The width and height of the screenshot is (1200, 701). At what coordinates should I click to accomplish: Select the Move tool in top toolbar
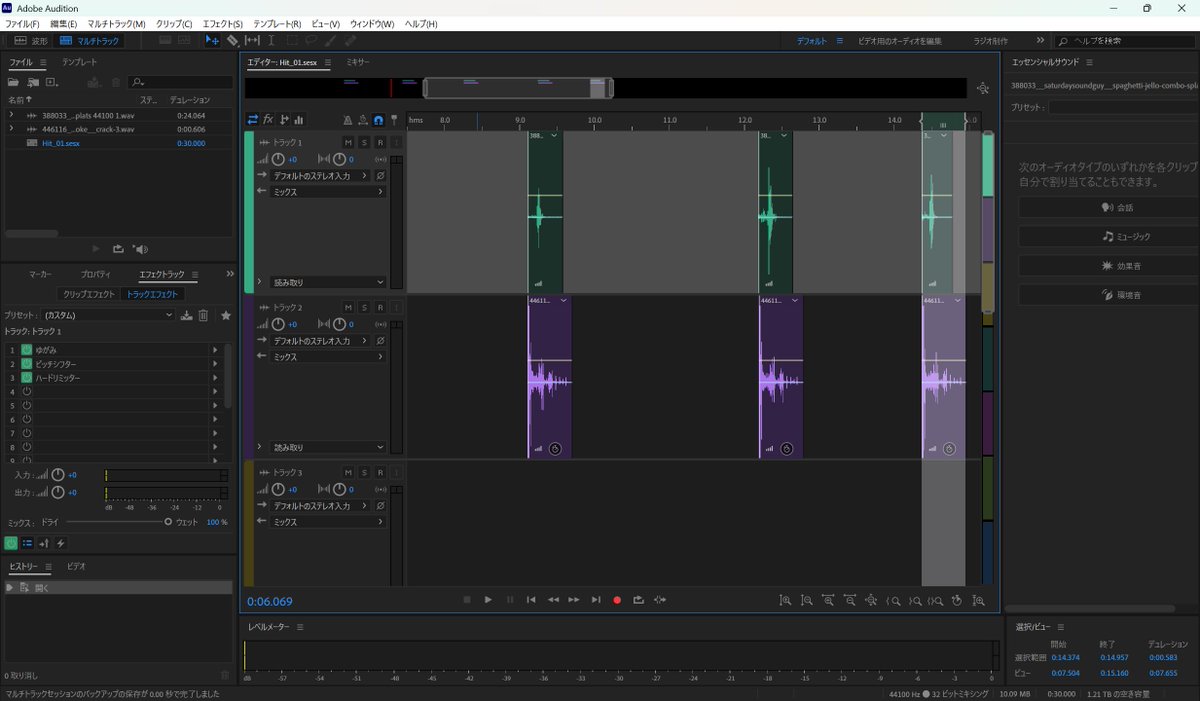tap(212, 41)
